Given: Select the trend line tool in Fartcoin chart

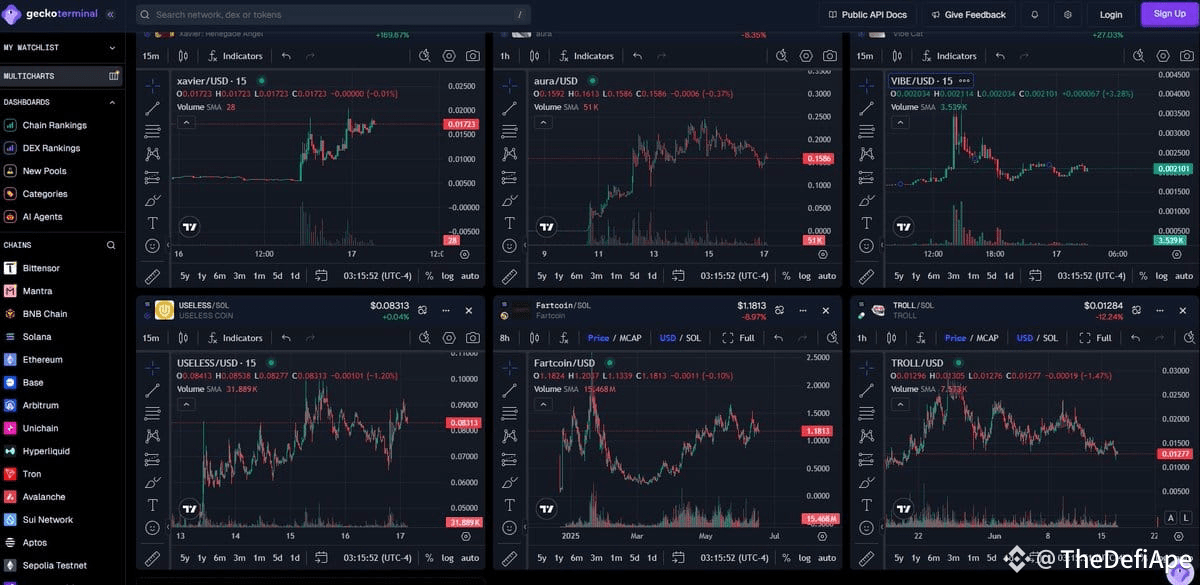Looking at the screenshot, I should coord(509,390).
